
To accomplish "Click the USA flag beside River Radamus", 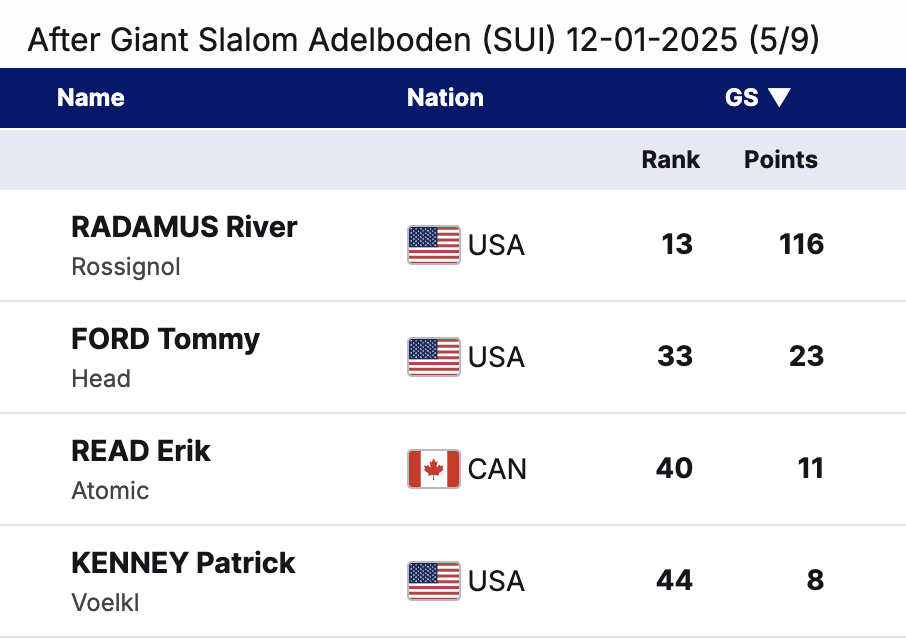I will click(x=433, y=245).
